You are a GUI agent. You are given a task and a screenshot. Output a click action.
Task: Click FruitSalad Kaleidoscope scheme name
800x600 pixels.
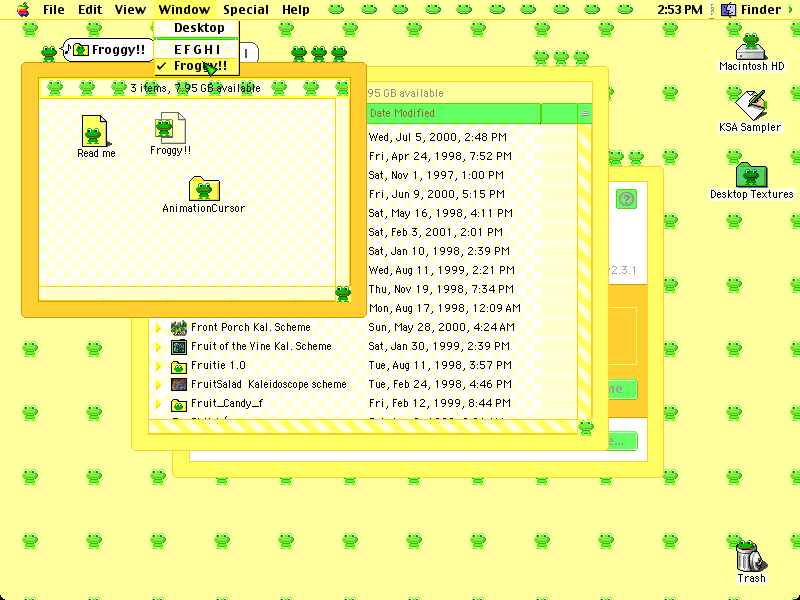pos(268,384)
